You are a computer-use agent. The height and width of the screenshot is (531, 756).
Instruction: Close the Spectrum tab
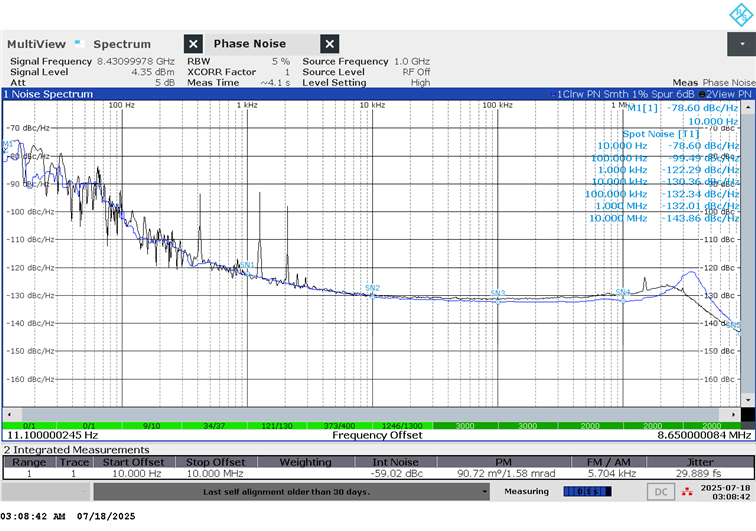193,44
